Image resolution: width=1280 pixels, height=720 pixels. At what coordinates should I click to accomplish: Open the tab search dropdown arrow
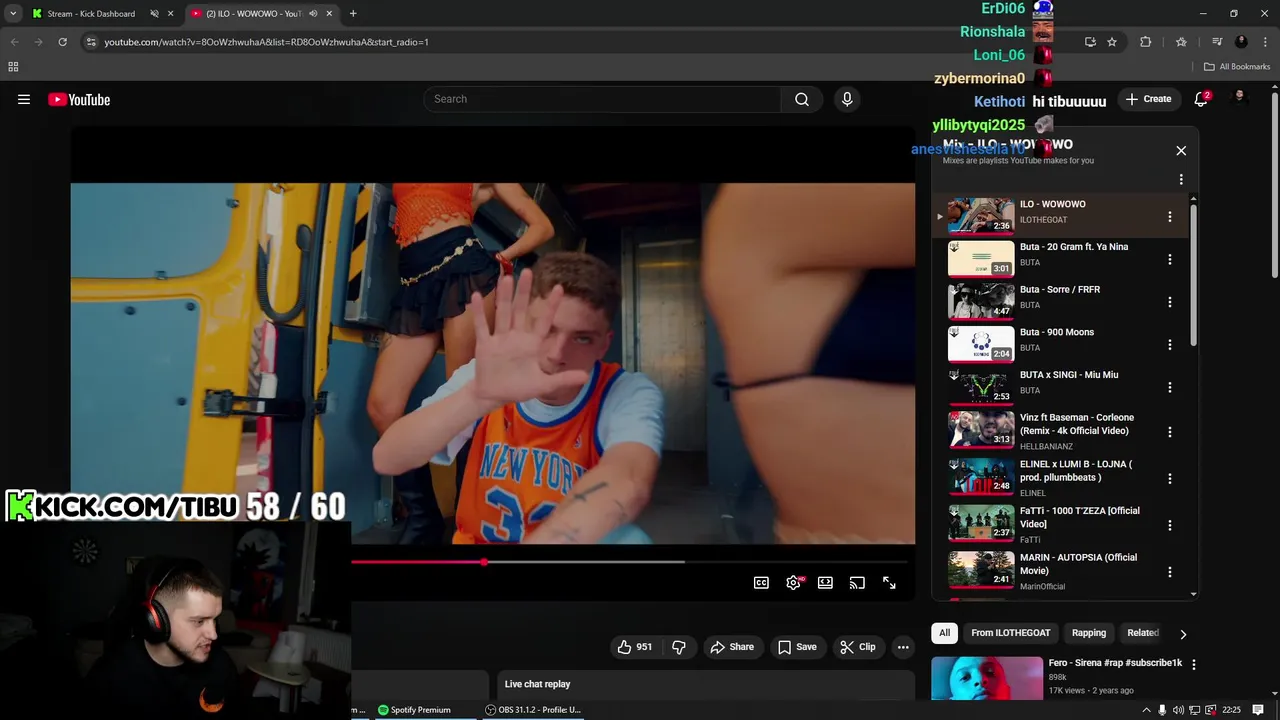(x=12, y=14)
